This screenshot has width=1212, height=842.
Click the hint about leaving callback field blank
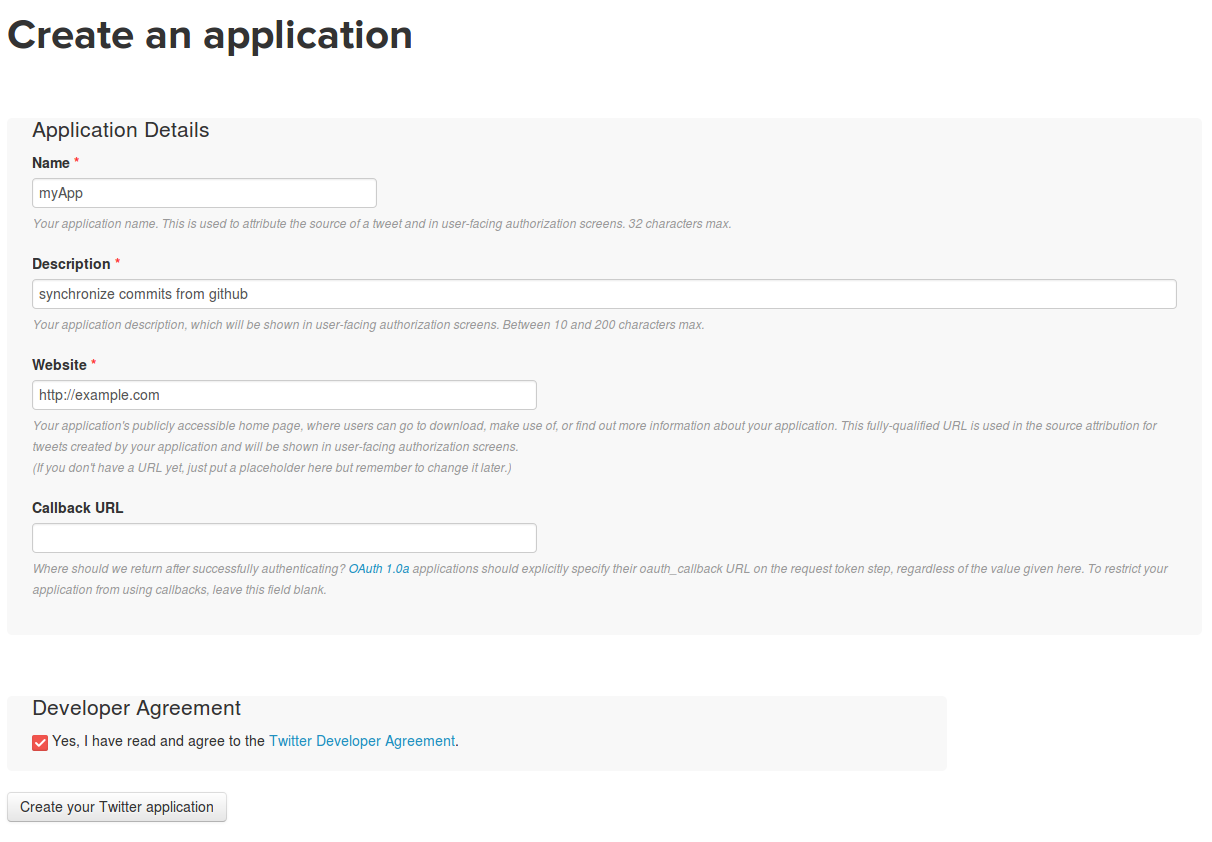click(180, 590)
